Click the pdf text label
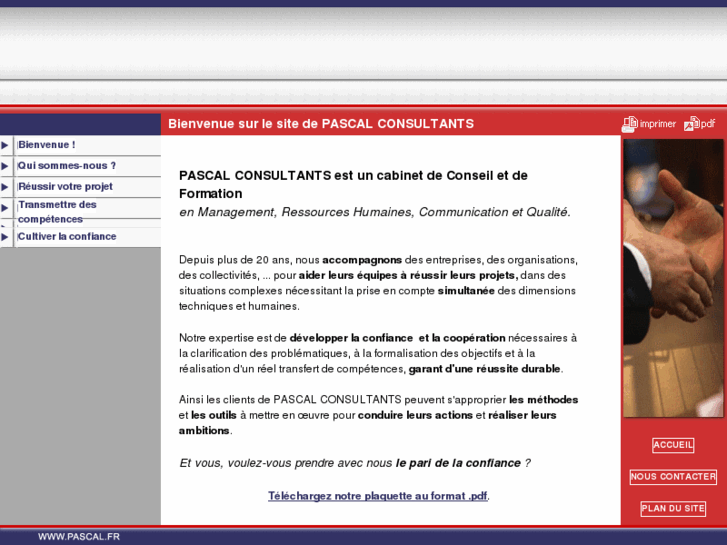 coord(708,124)
